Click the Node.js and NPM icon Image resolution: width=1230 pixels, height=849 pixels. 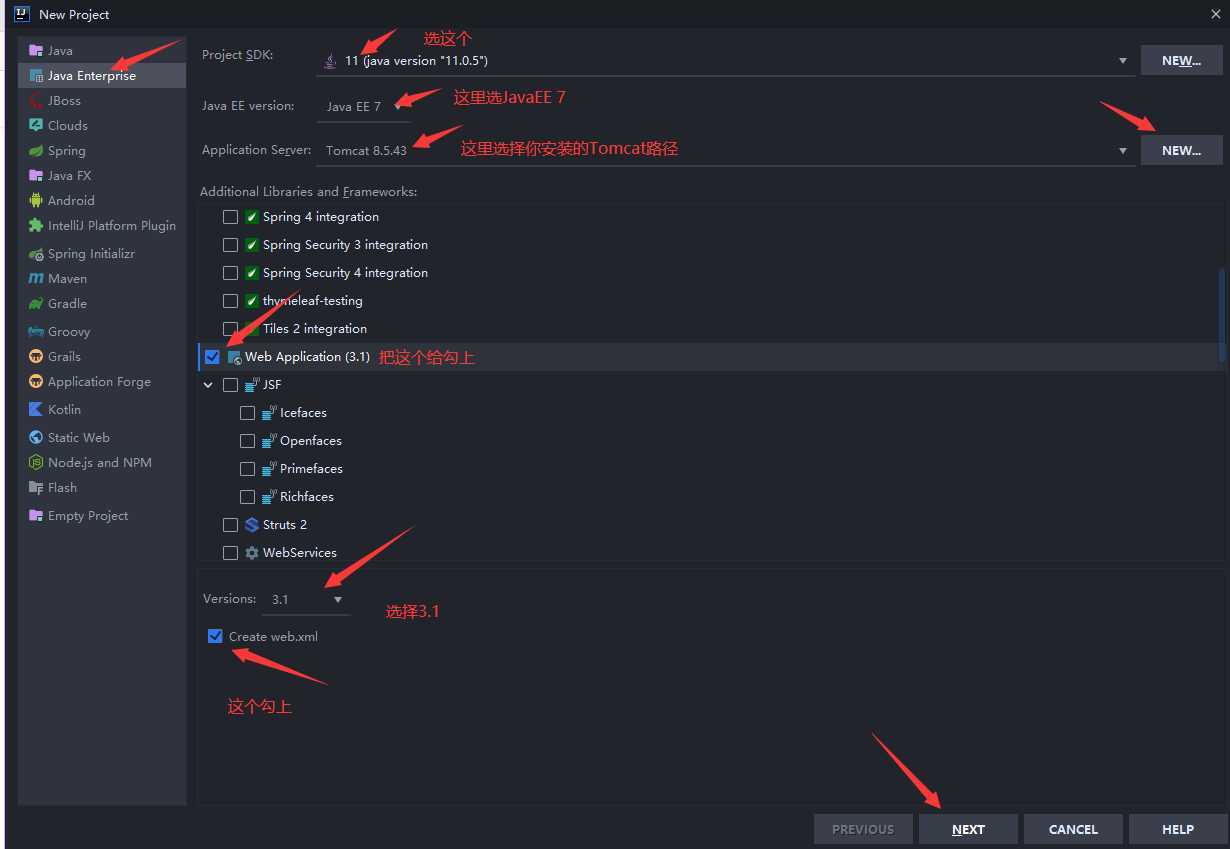tap(36, 462)
